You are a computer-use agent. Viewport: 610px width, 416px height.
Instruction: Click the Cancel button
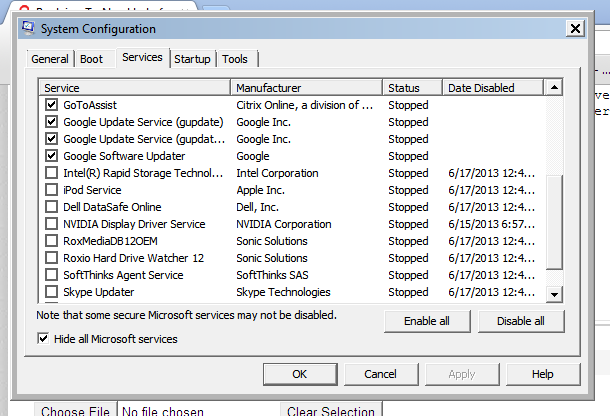pyautogui.click(x=381, y=374)
